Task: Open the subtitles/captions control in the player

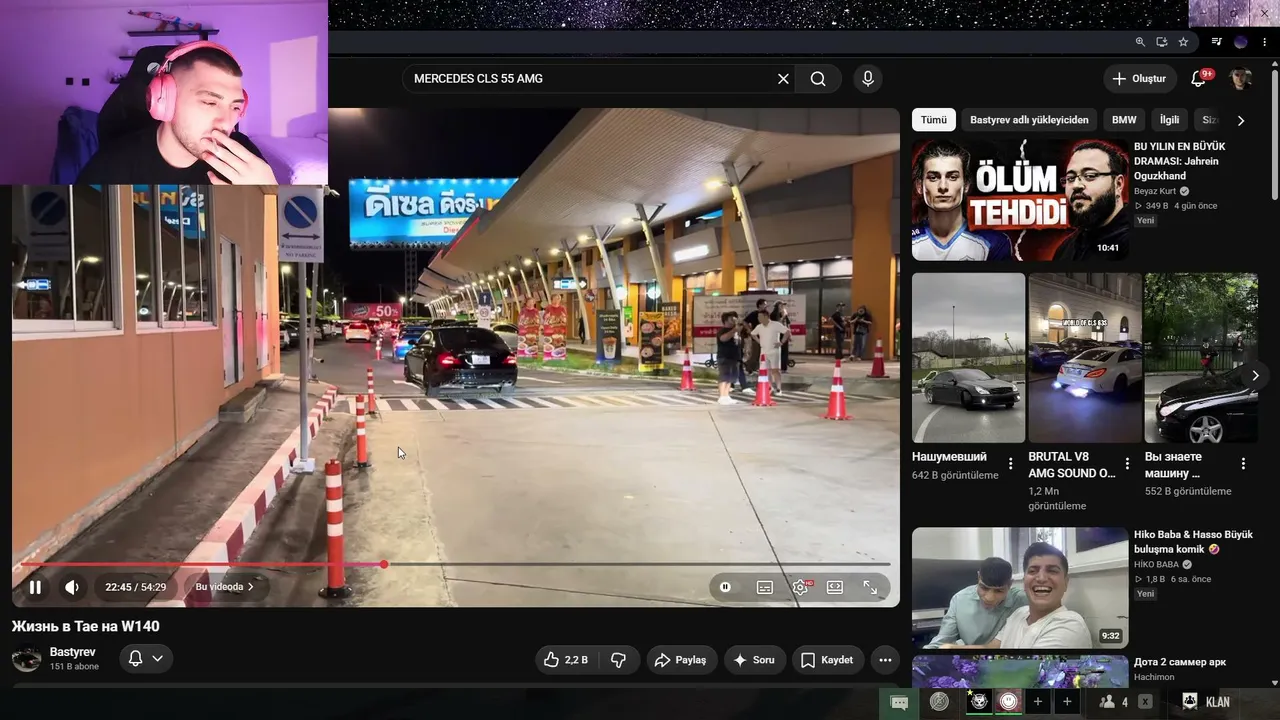Action: click(765, 587)
